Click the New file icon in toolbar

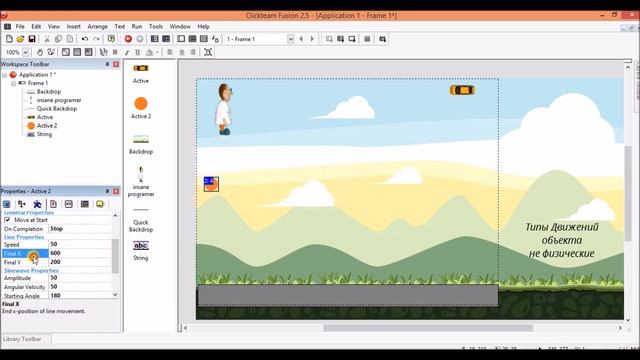pos(9,39)
